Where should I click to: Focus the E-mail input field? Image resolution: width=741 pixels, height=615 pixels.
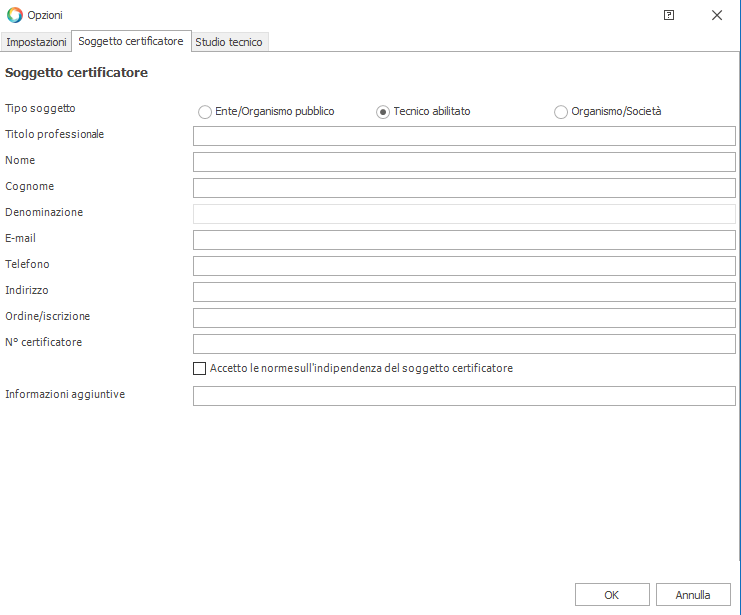click(464, 240)
